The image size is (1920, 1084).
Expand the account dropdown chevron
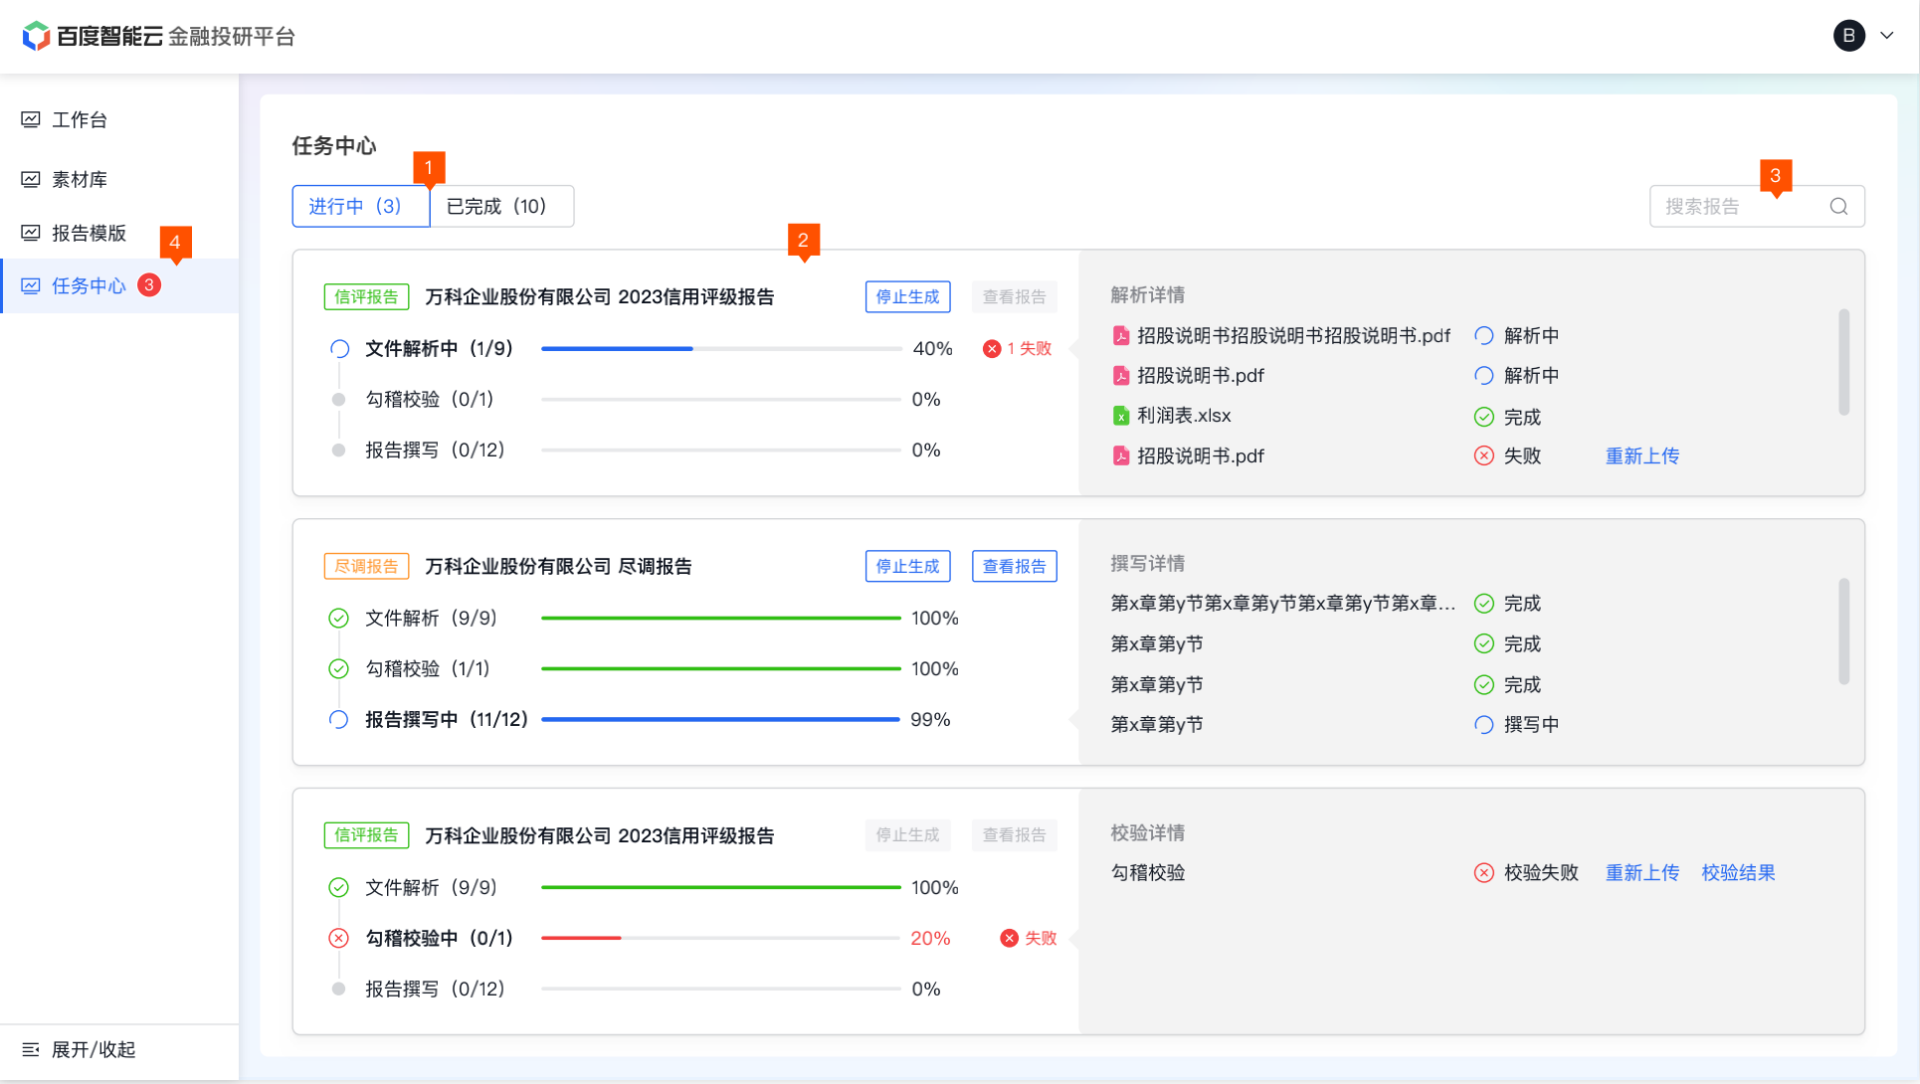pos(1887,36)
